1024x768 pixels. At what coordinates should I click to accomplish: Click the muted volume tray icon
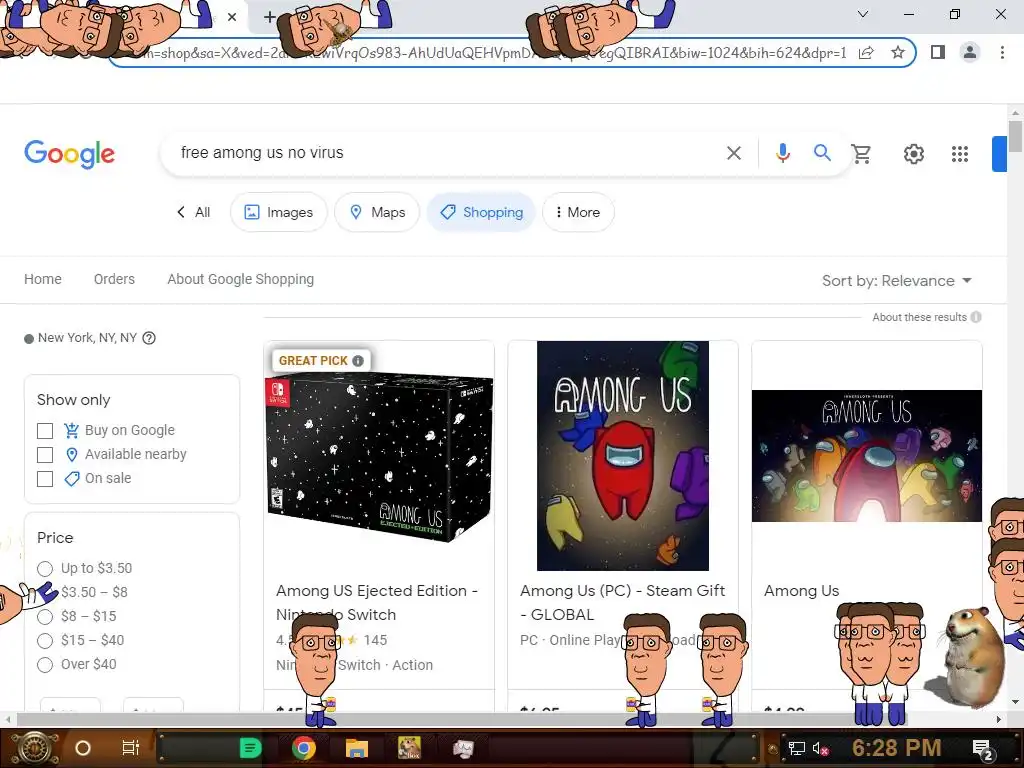pyautogui.click(x=821, y=749)
